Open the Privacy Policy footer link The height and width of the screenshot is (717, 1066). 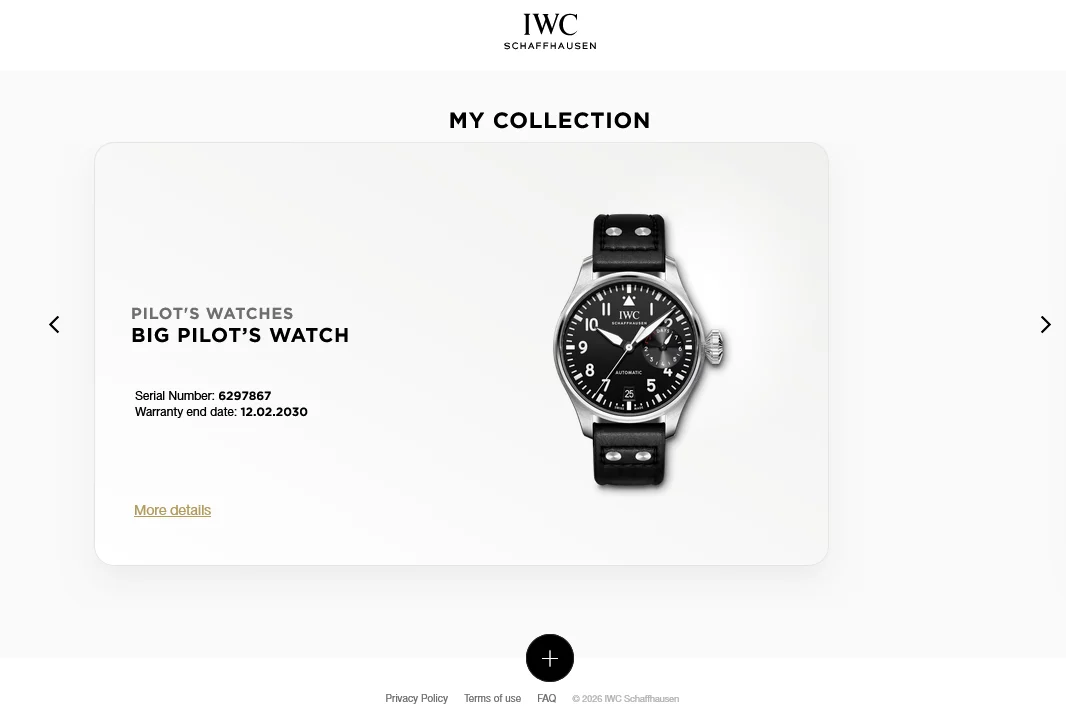(x=416, y=698)
